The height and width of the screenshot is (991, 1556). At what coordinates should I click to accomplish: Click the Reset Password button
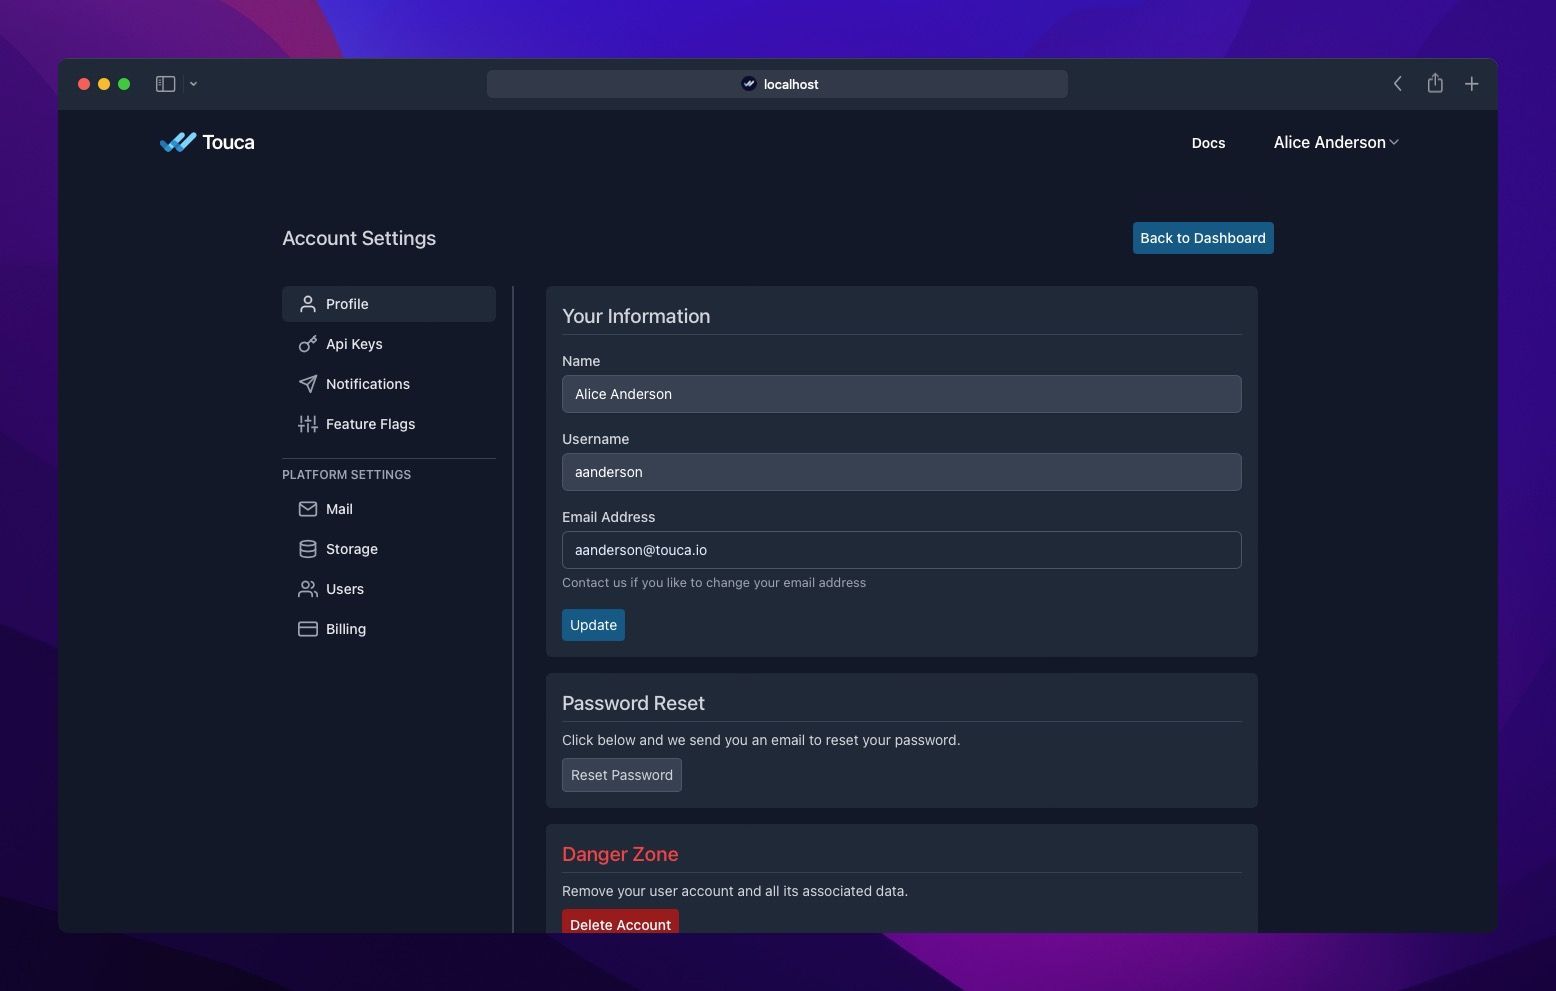point(622,775)
